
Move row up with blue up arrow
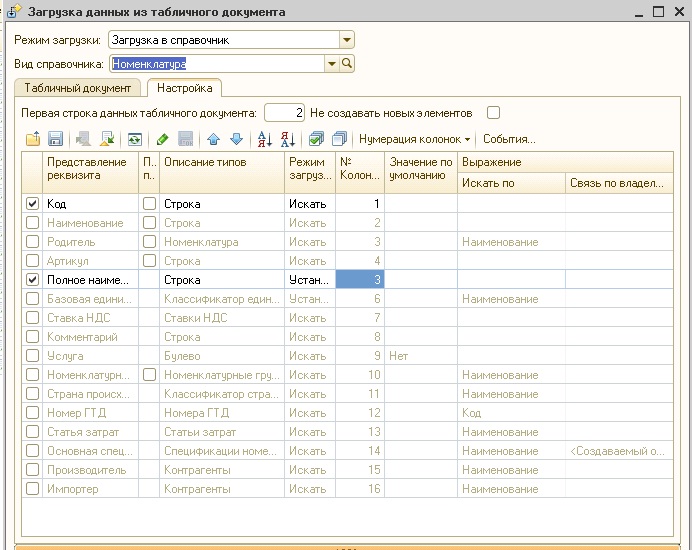coord(214,139)
